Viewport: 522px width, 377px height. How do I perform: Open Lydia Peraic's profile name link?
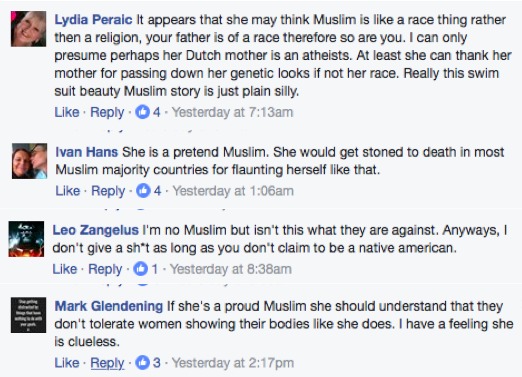[x=93, y=20]
